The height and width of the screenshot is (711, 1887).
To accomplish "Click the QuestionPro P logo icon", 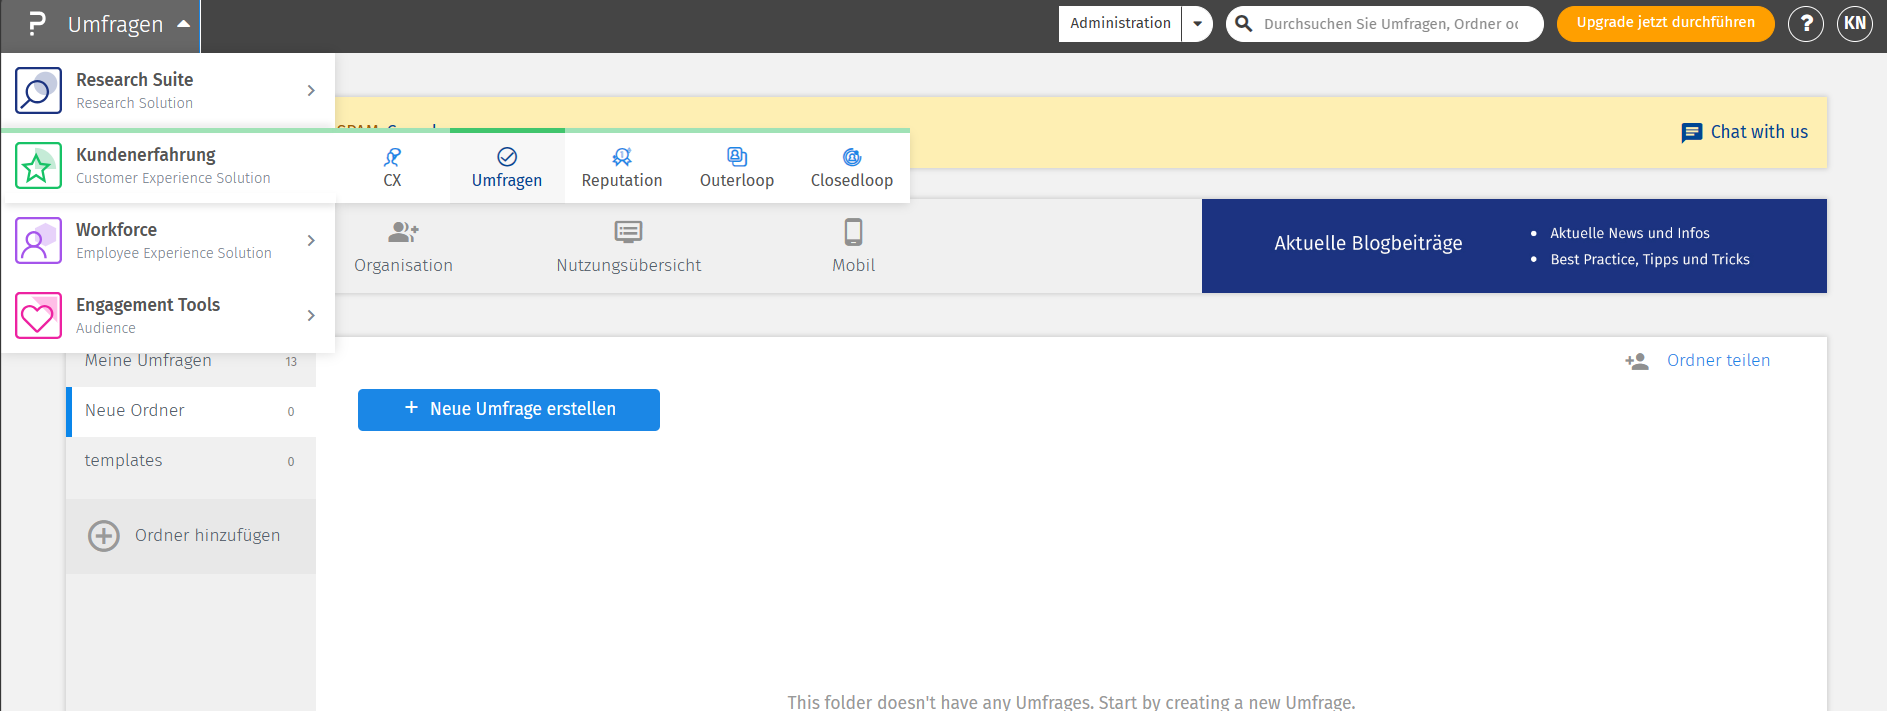I will point(37,24).
